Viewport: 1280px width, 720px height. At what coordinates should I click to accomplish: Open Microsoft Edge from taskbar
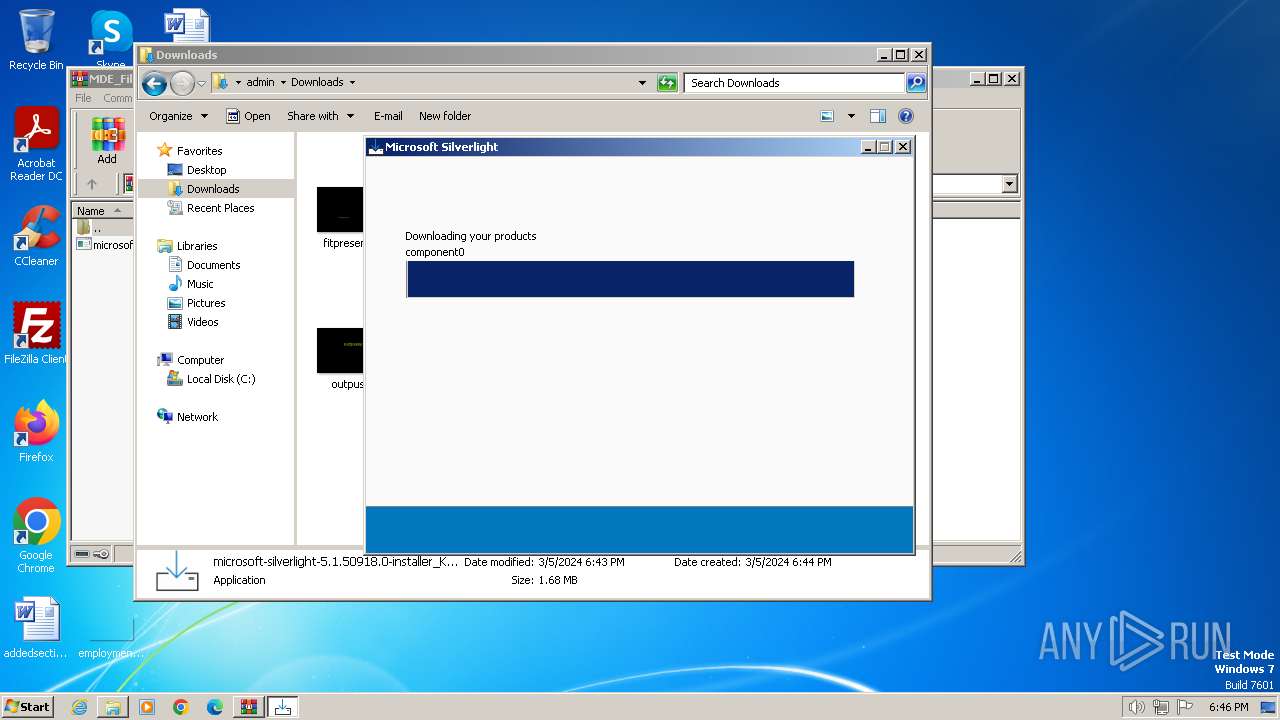click(215, 707)
